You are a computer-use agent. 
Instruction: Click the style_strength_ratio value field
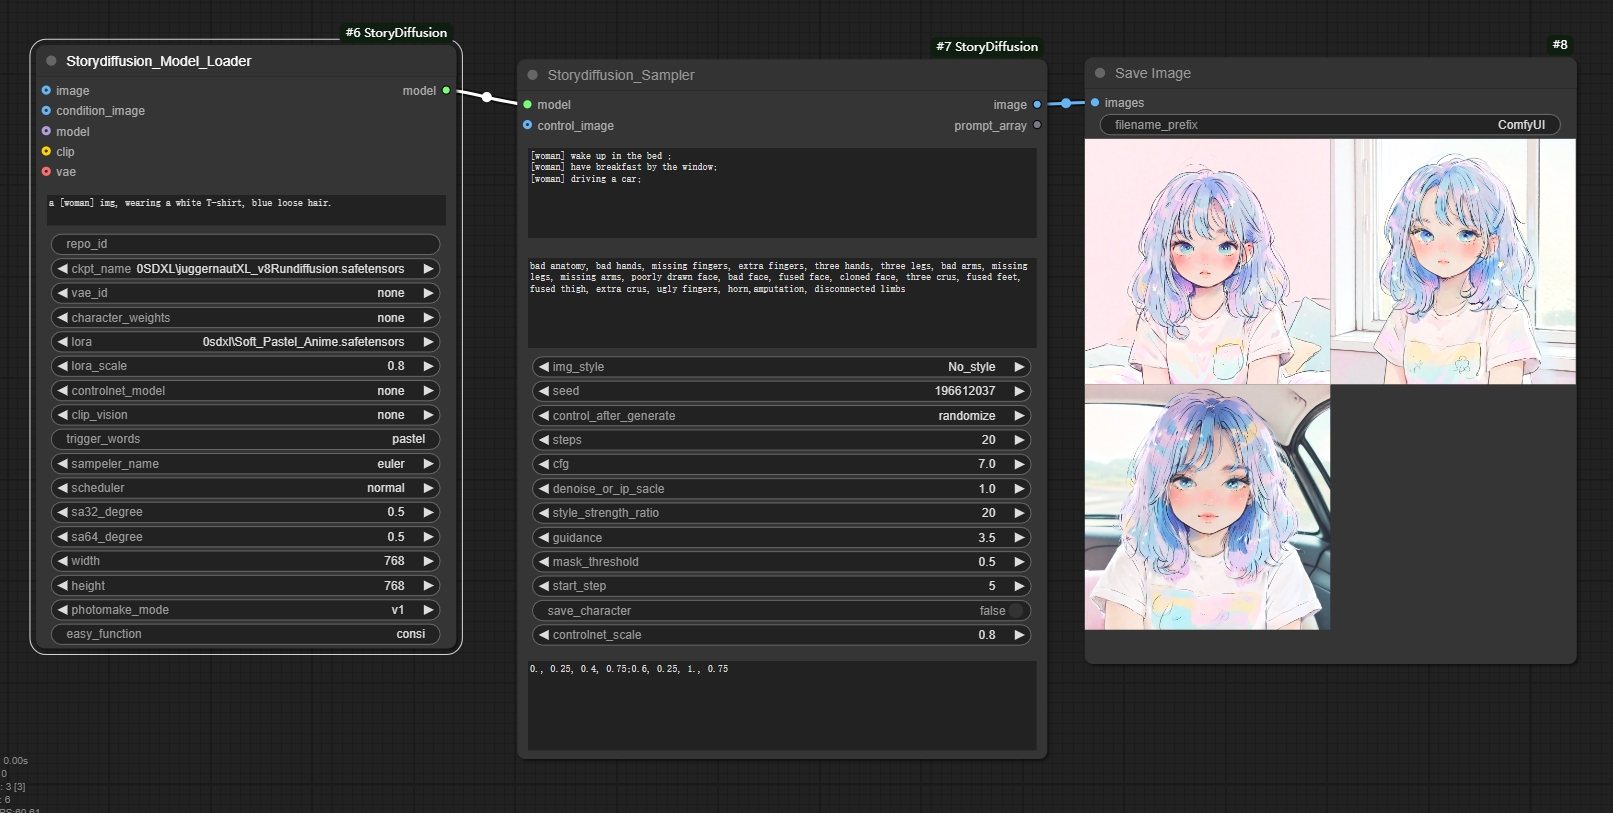coord(782,513)
